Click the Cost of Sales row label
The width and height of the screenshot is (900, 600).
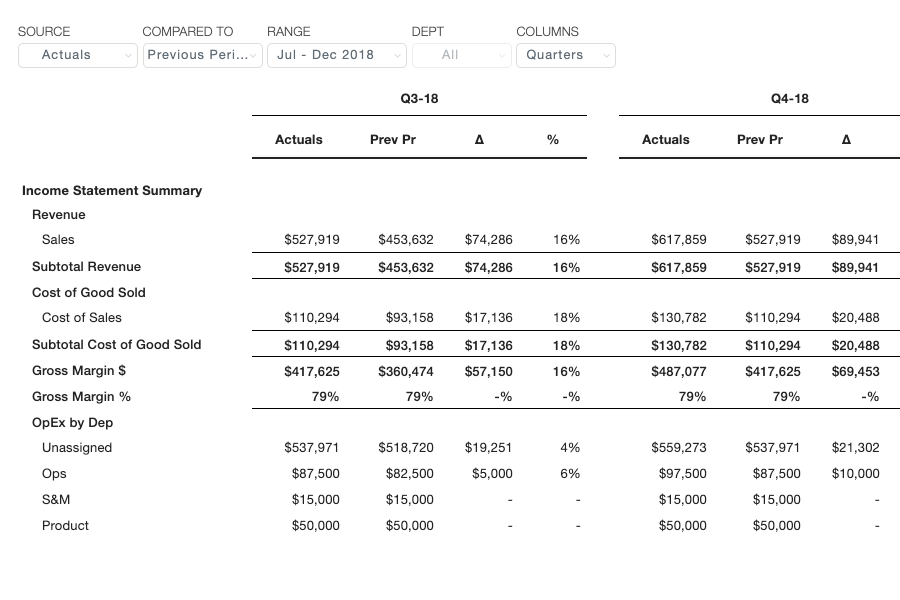point(82,318)
